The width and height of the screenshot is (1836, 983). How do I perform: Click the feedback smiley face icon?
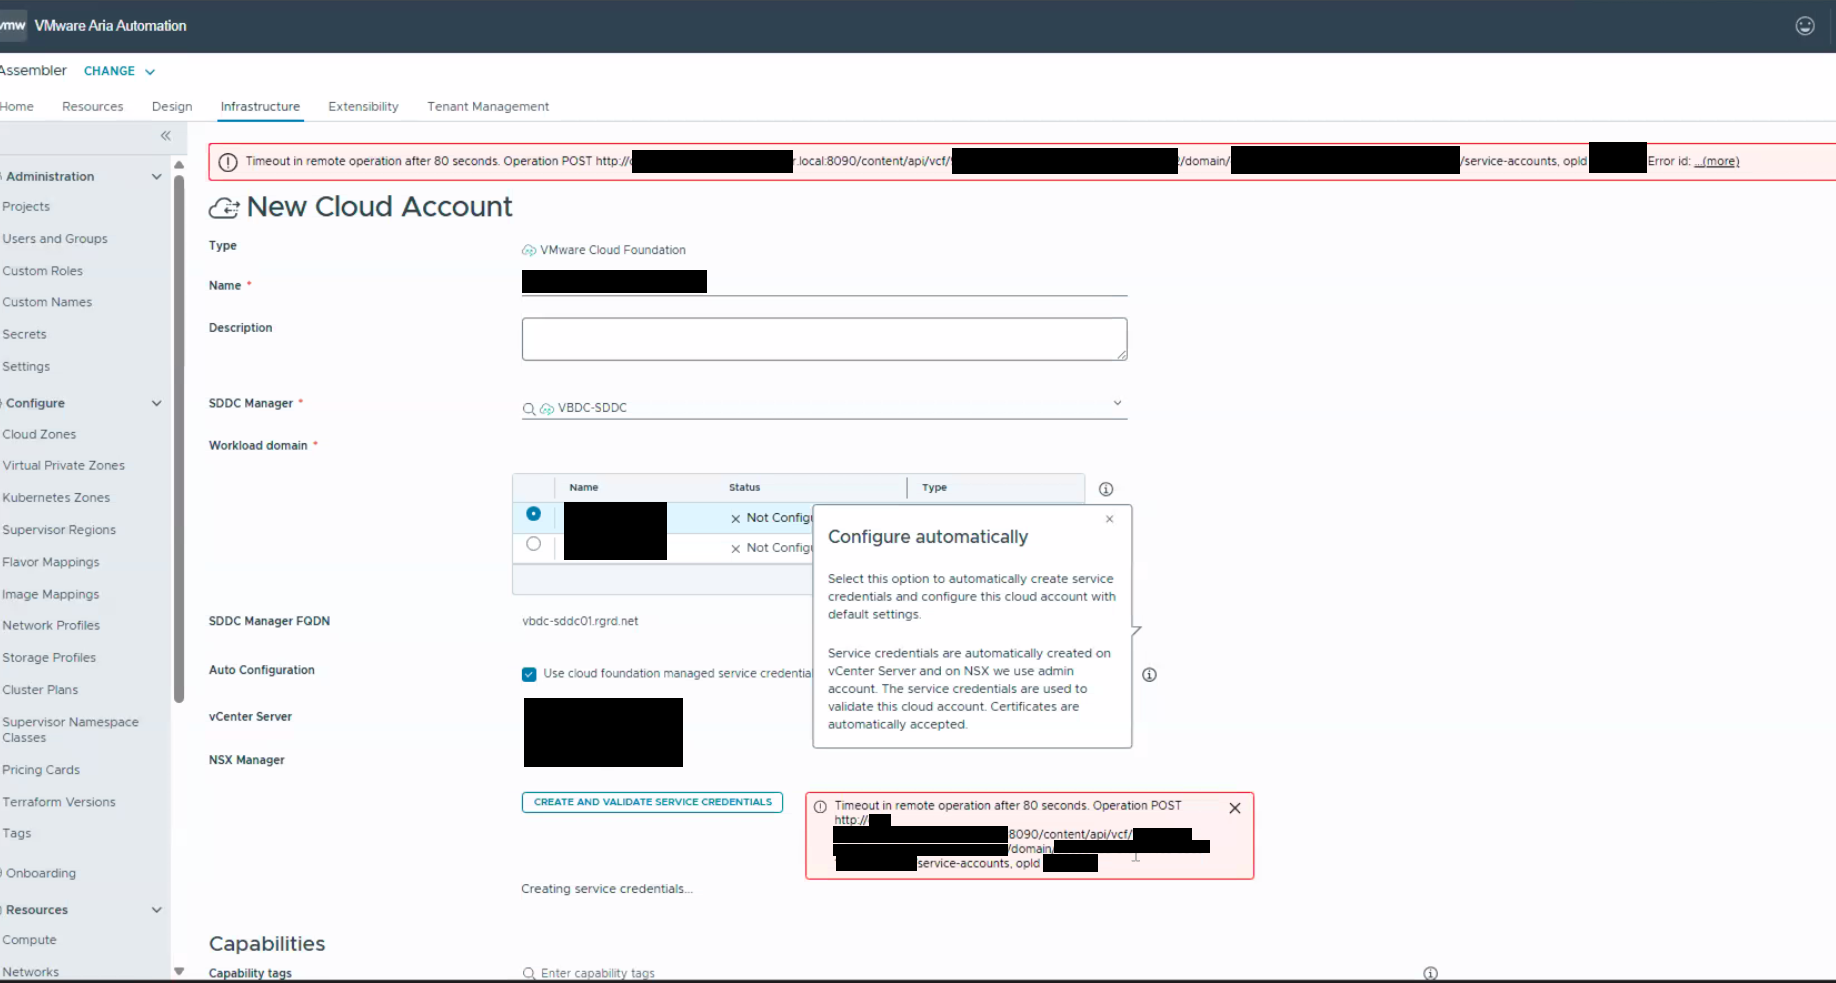[x=1804, y=26]
